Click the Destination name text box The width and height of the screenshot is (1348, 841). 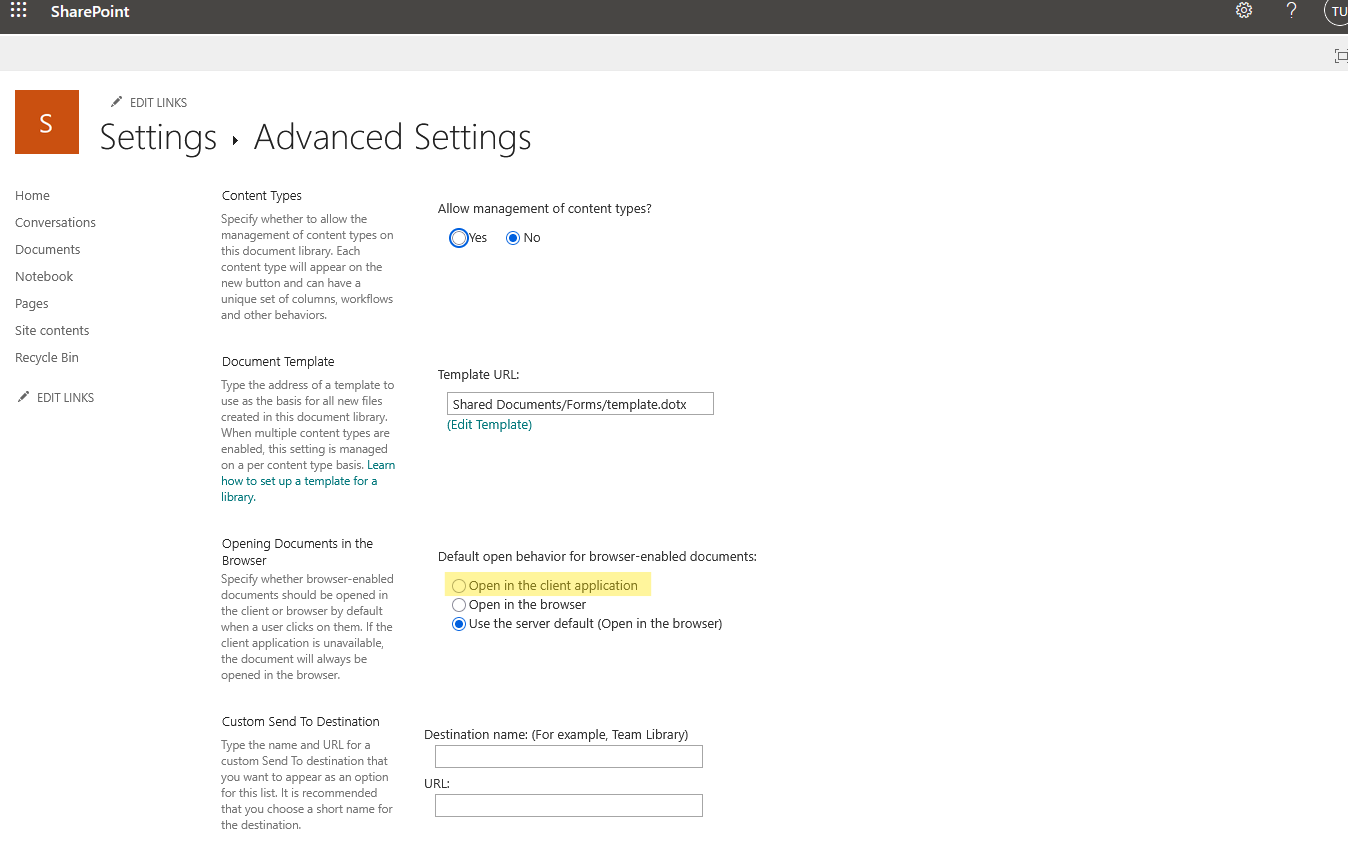click(568, 756)
